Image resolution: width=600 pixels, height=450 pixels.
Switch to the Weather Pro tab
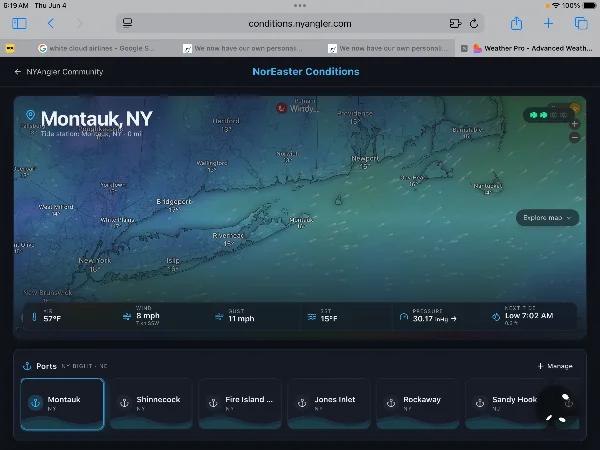click(533, 48)
